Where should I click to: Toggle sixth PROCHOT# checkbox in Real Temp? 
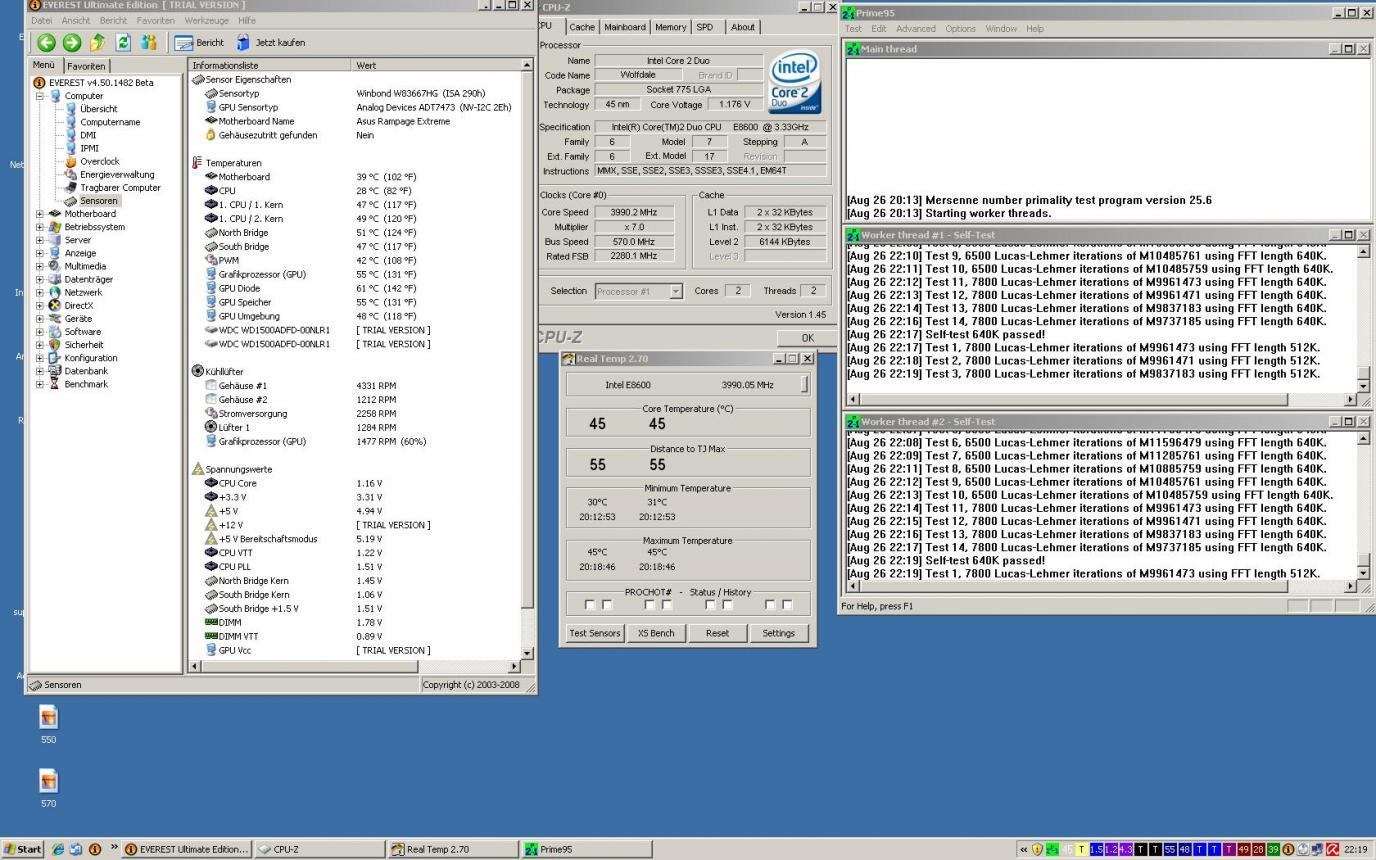click(x=727, y=605)
